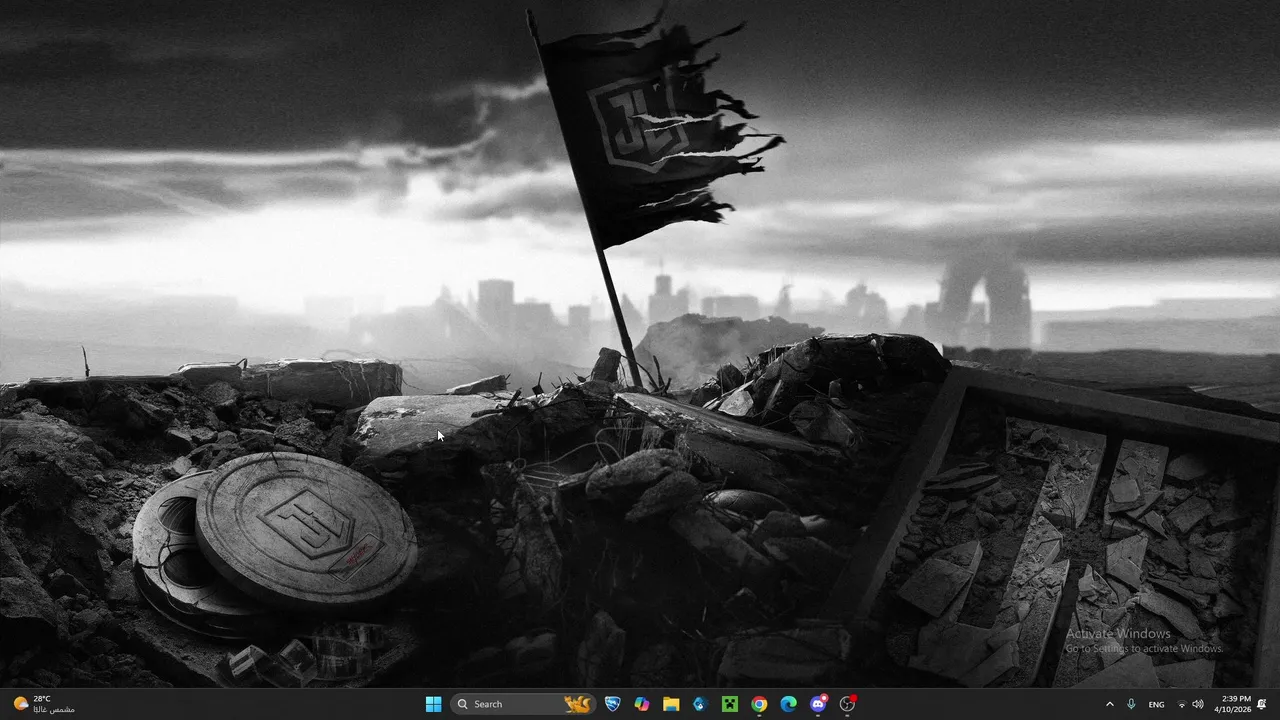The image size is (1280, 720).
Task: Open File Explorer from the taskbar
Action: pyautogui.click(x=671, y=704)
